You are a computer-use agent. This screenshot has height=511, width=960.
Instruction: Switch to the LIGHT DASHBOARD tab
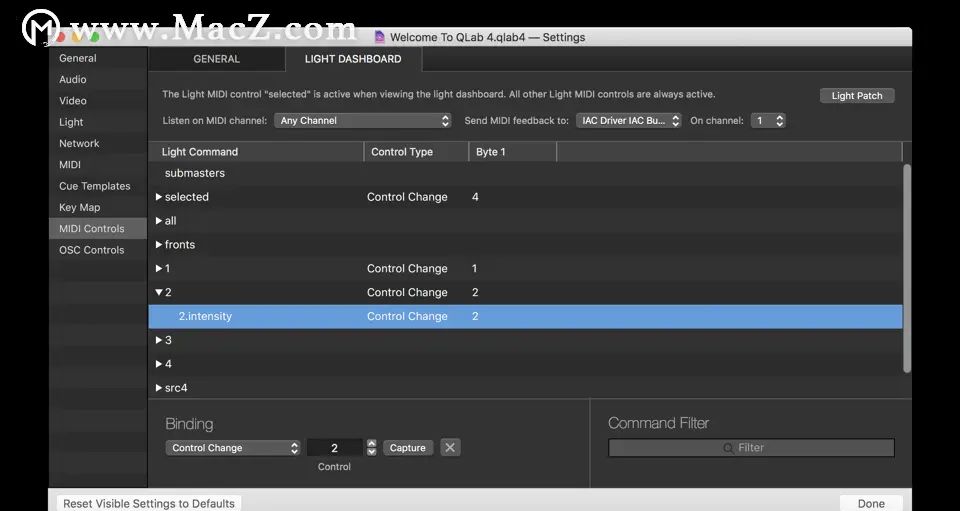pos(353,59)
